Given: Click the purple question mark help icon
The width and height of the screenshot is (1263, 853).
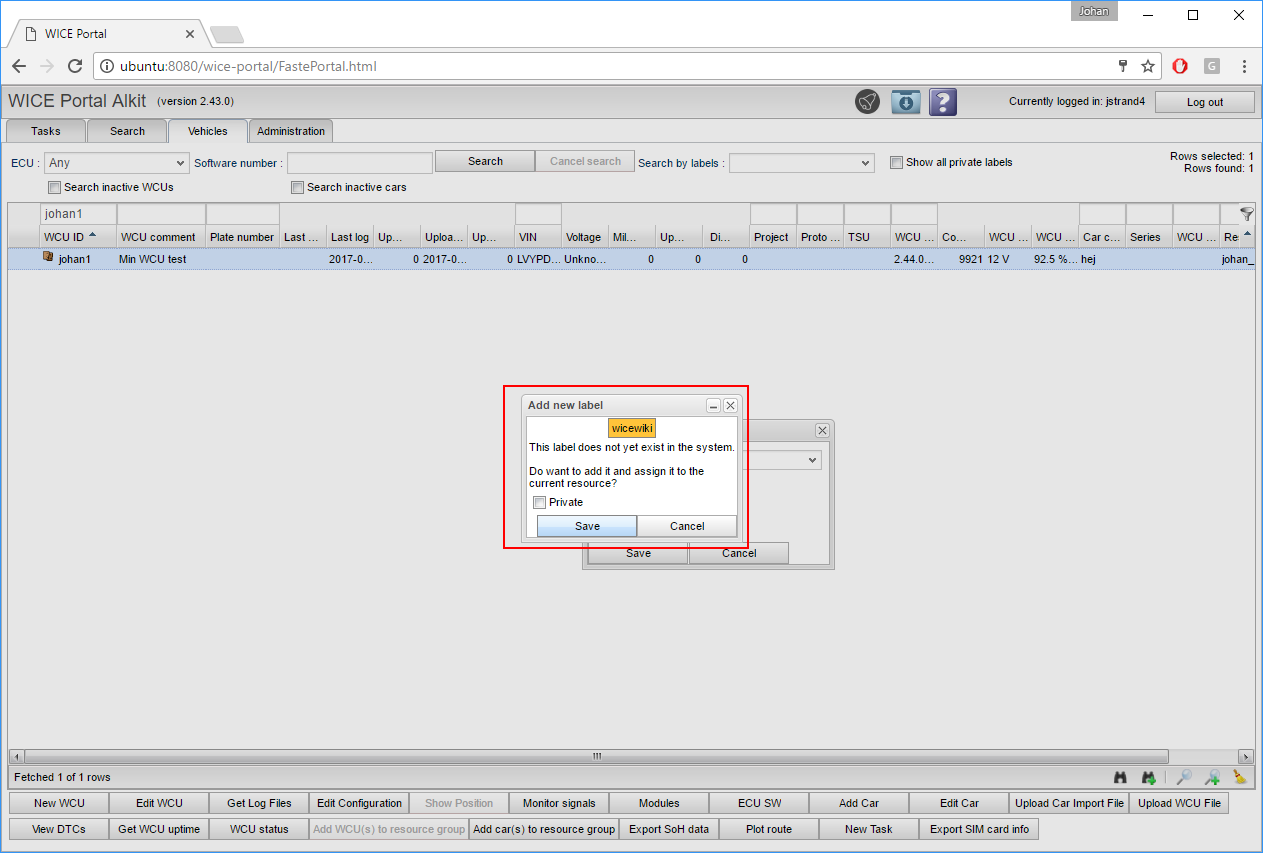Looking at the screenshot, I should point(943,102).
